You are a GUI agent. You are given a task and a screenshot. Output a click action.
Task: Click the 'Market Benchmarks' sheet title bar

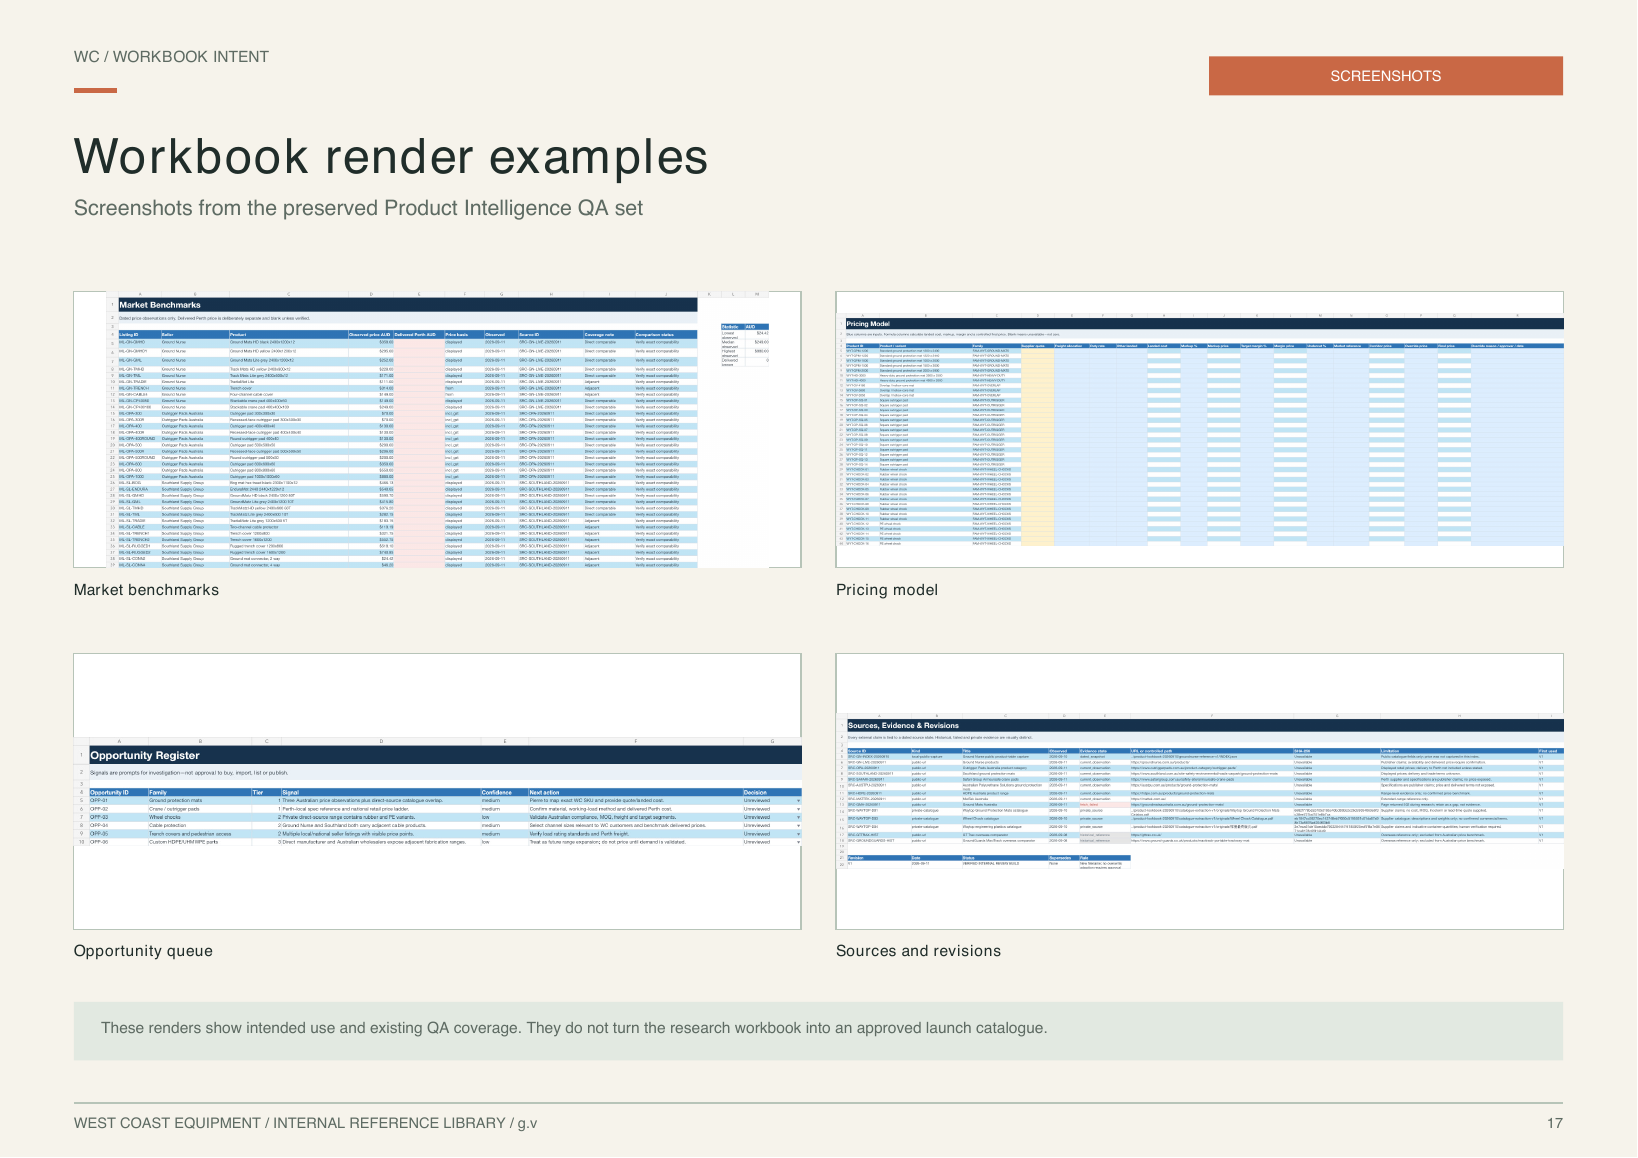(407, 305)
